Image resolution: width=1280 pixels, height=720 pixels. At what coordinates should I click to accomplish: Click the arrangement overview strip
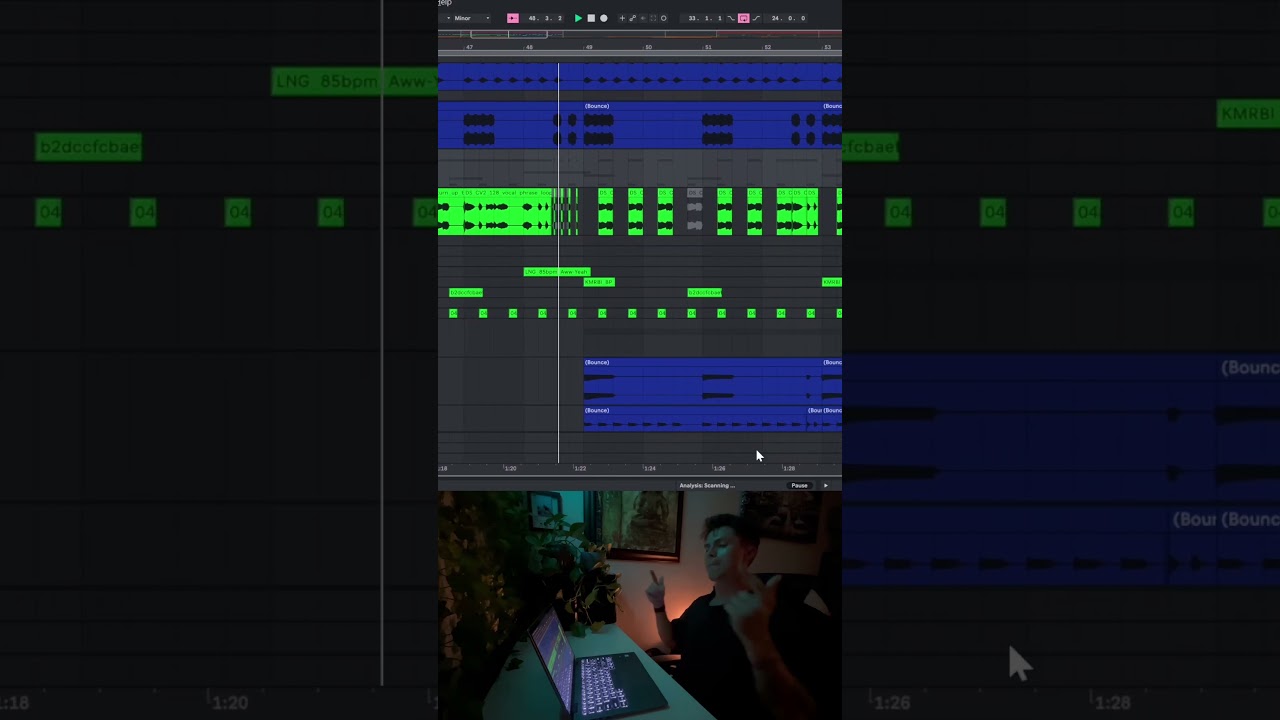pos(640,34)
